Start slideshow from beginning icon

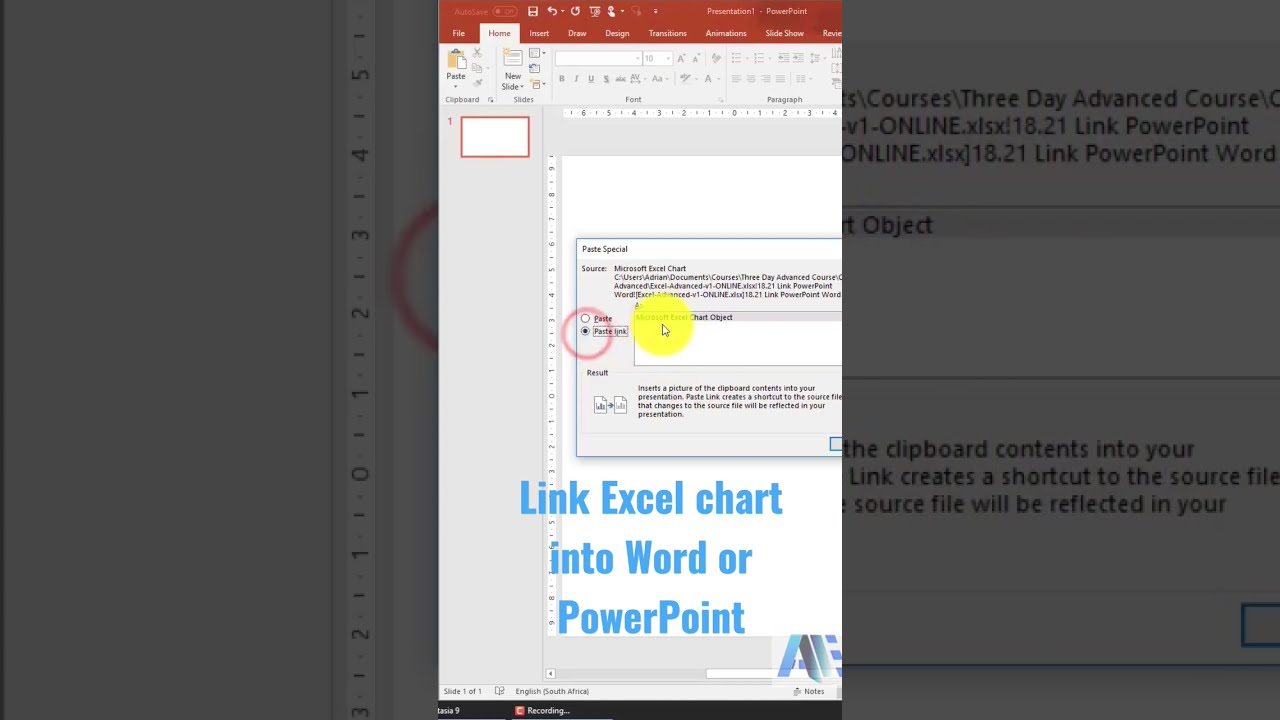(595, 12)
